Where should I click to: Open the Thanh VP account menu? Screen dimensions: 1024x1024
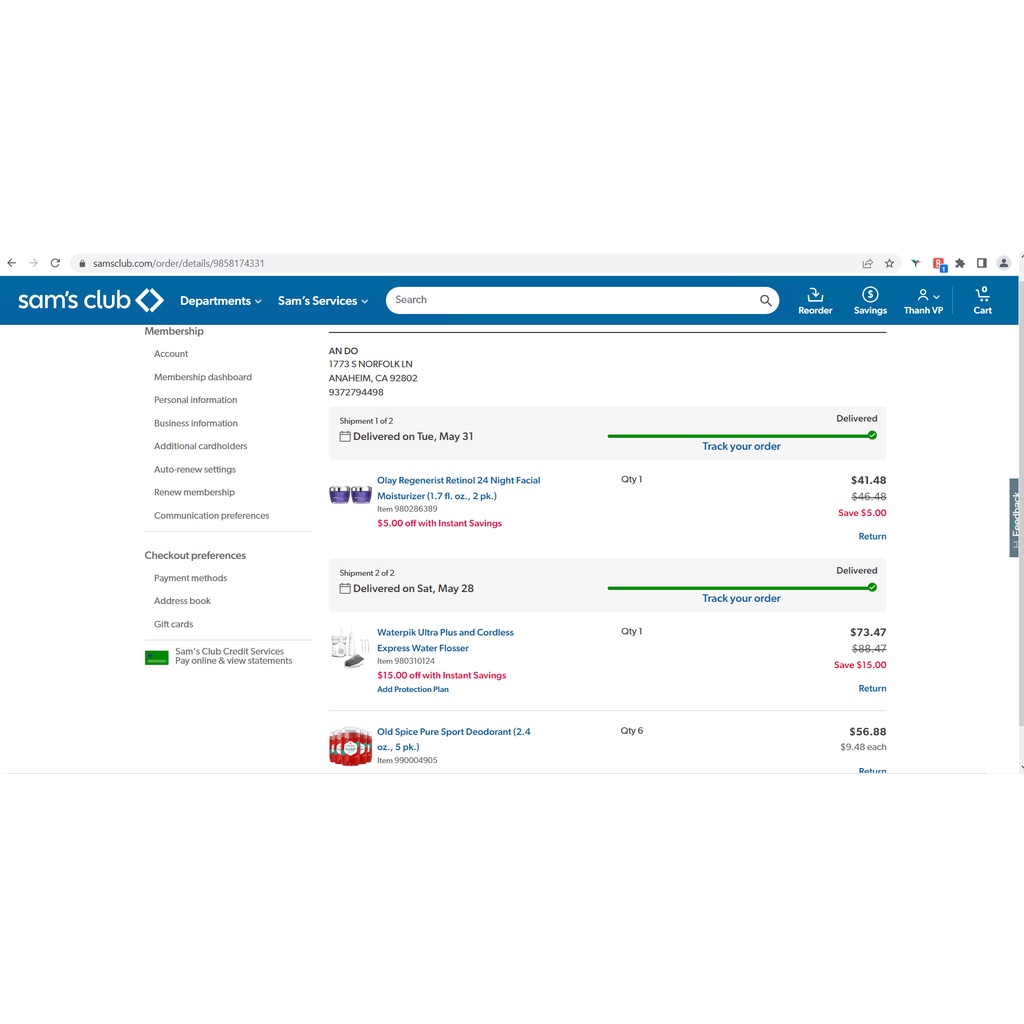[923, 300]
